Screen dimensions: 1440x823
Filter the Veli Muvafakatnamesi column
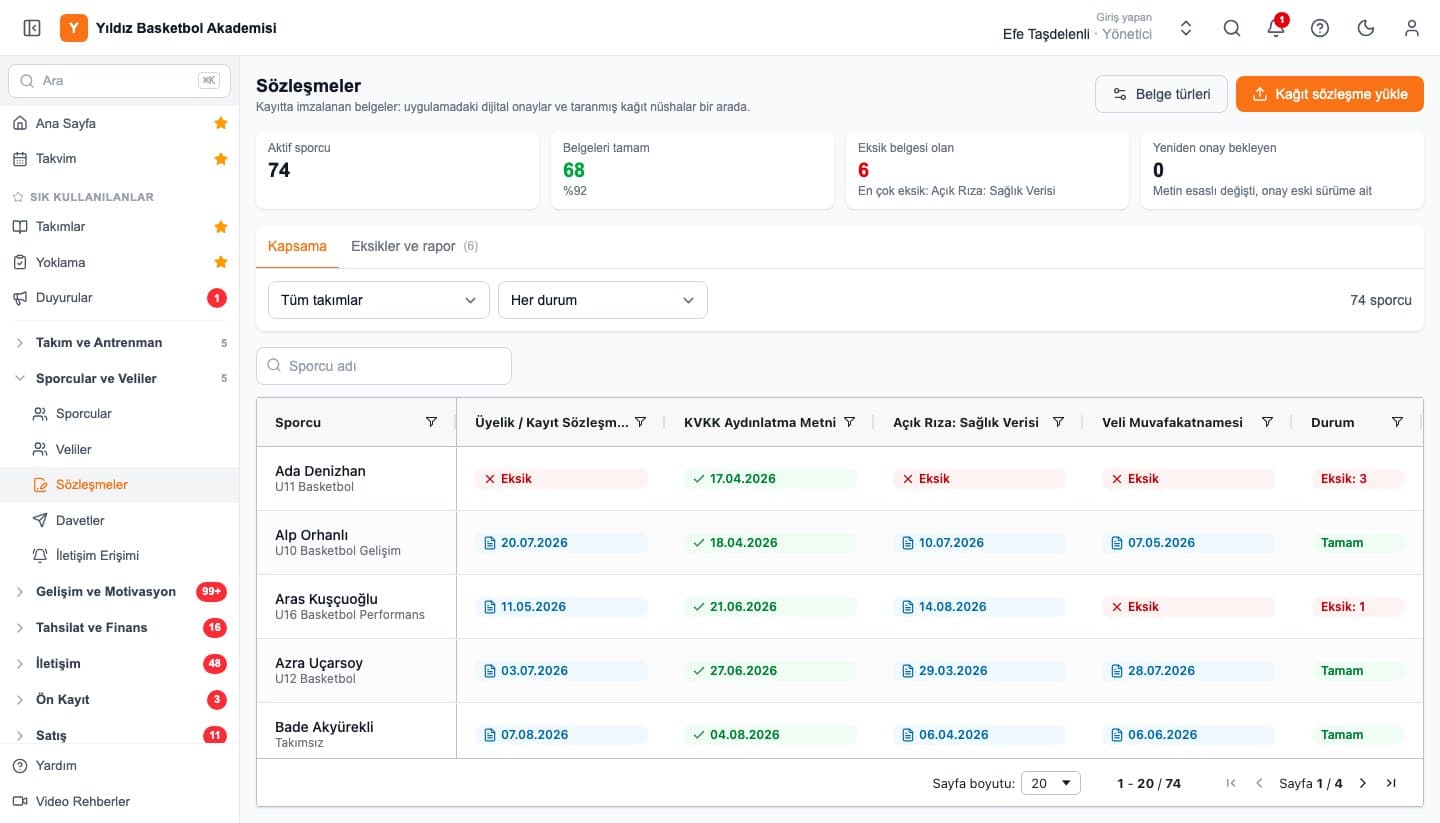click(1267, 422)
